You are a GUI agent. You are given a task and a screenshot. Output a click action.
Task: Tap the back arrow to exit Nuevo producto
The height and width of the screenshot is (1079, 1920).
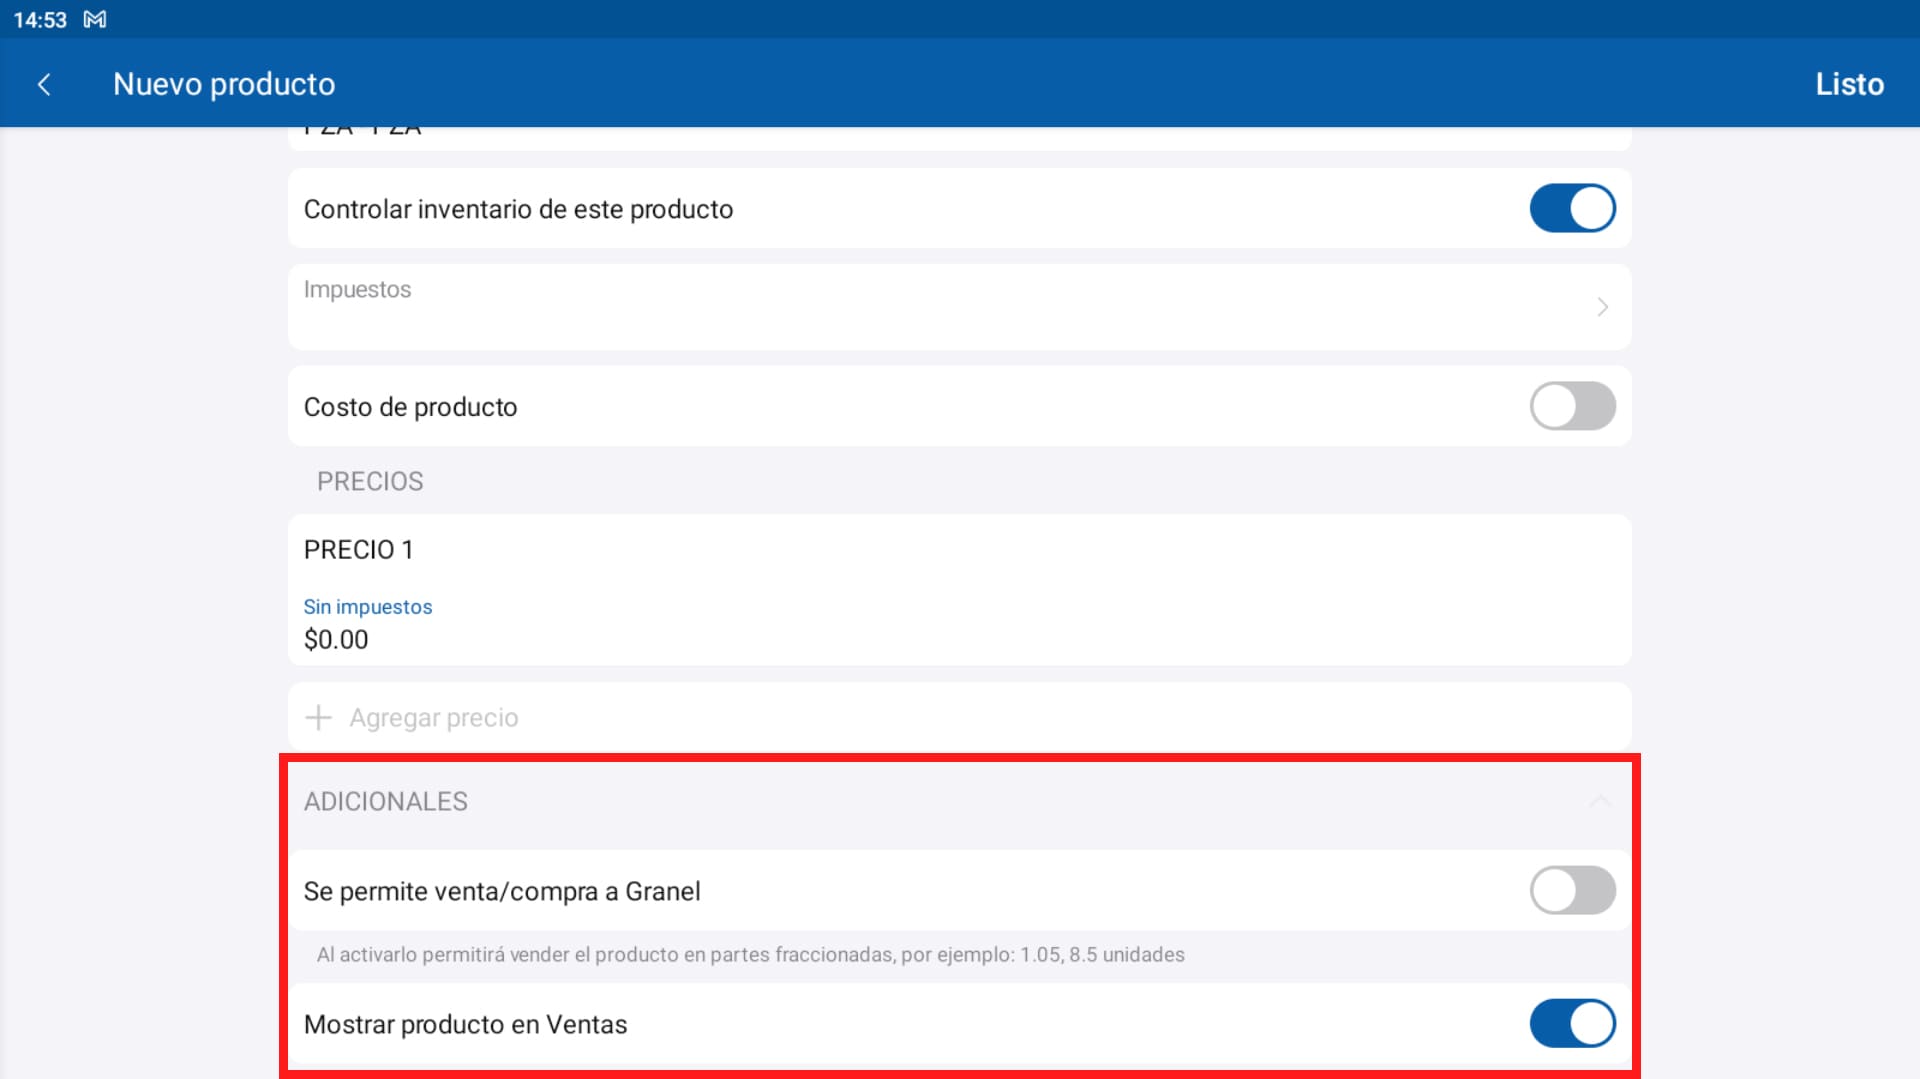pyautogui.click(x=45, y=84)
